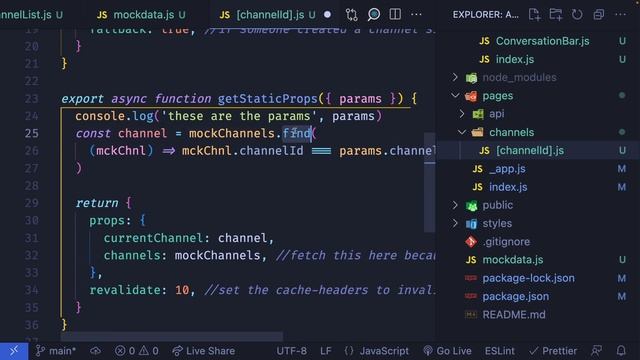The height and width of the screenshot is (360, 640).
Task: Click the unsaved dot on [channelId].js tab
Action: 327,15
